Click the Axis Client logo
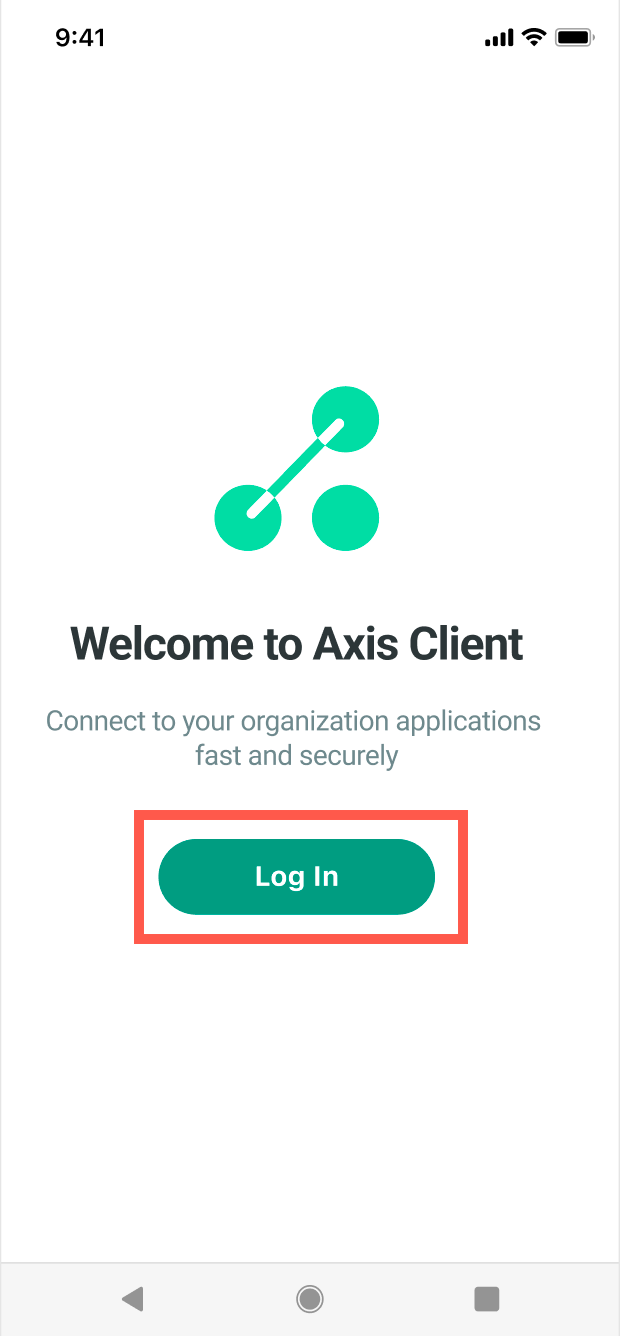Viewport: 620px width, 1336px height. click(x=297, y=469)
